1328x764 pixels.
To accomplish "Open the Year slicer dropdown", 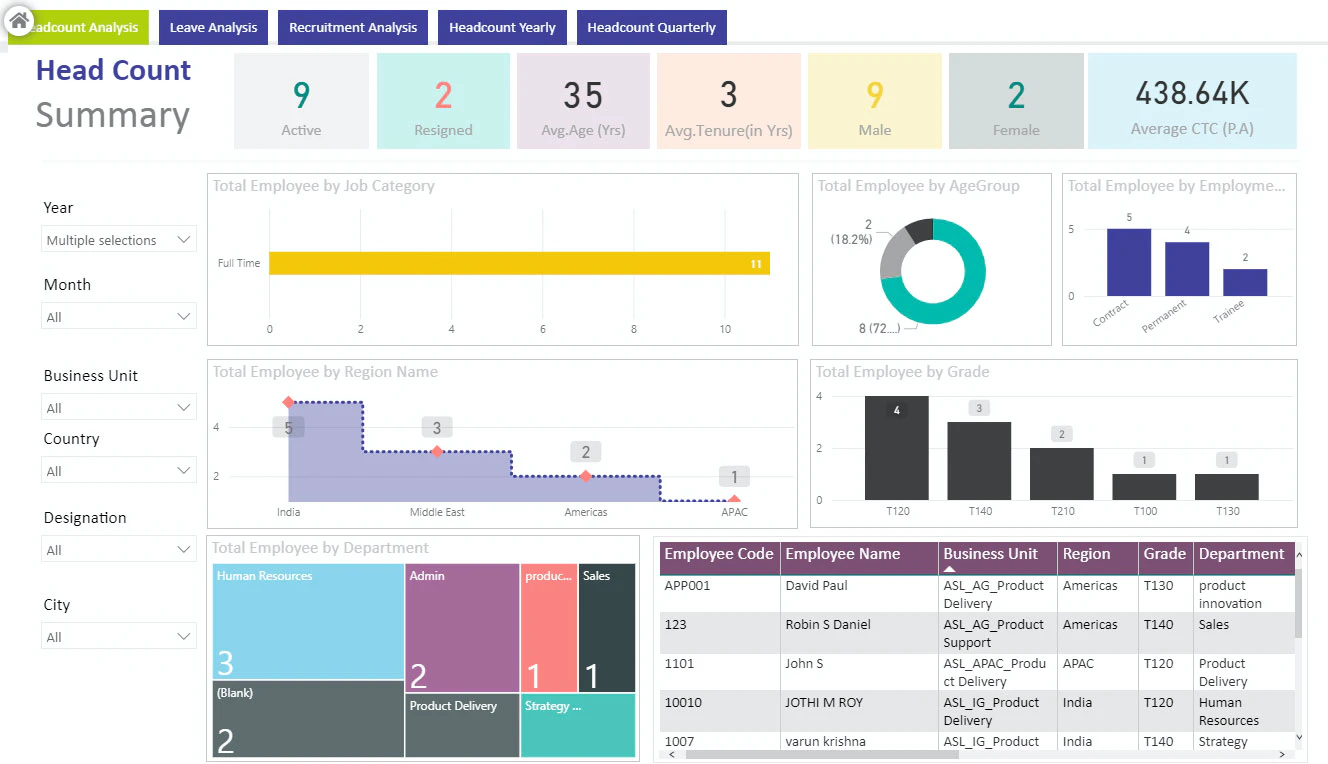I will point(119,240).
